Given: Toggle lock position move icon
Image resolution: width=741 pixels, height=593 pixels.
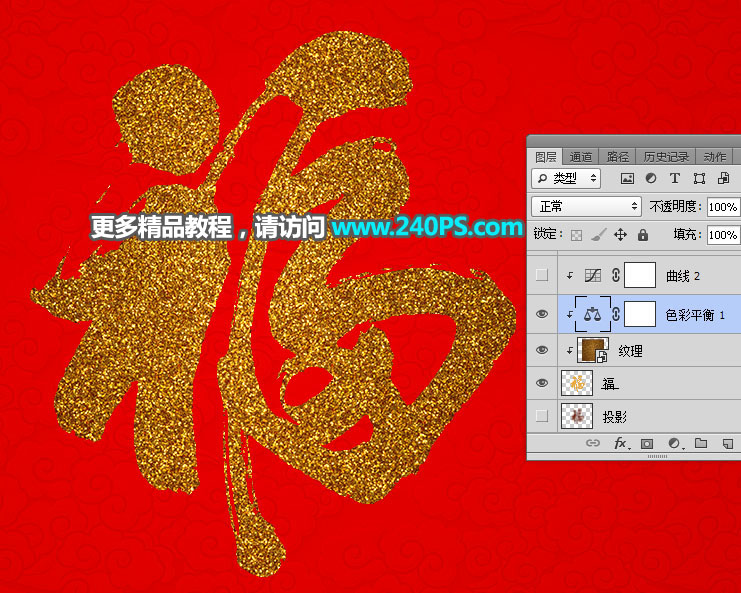Looking at the screenshot, I should [620, 235].
